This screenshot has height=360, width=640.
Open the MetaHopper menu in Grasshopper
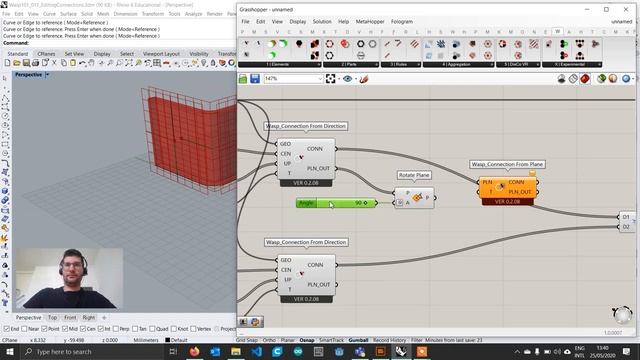point(370,21)
